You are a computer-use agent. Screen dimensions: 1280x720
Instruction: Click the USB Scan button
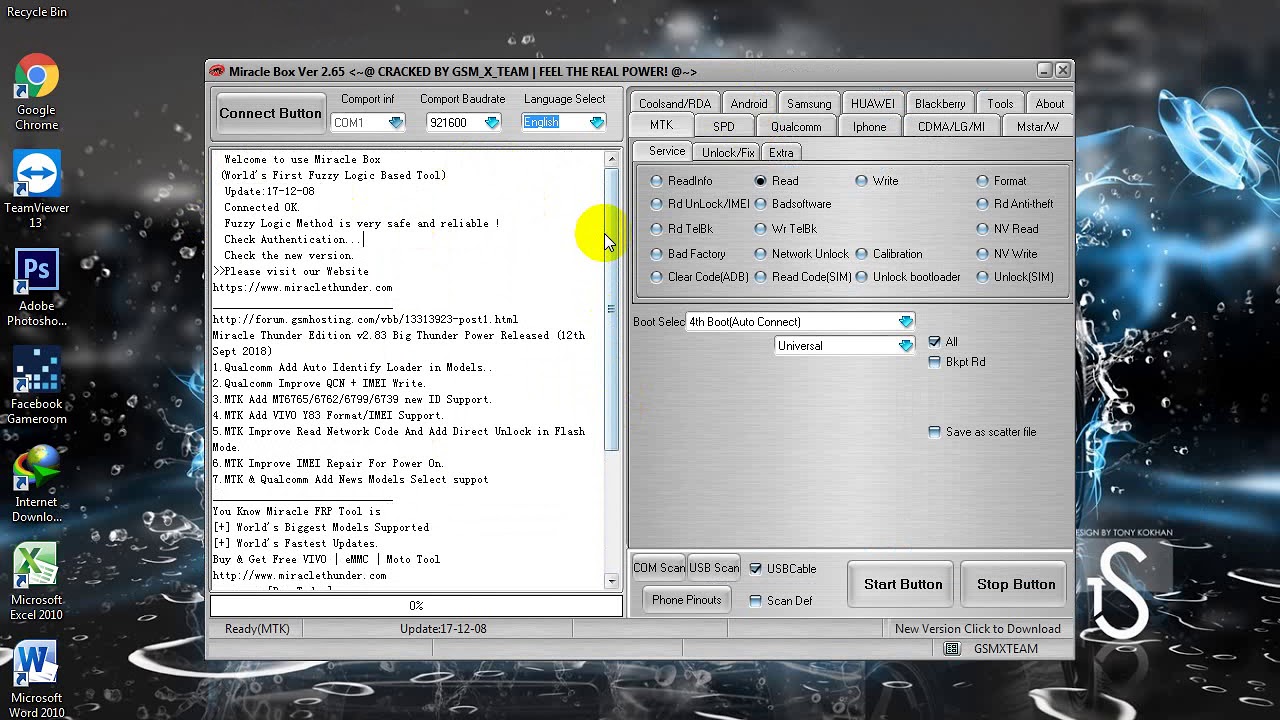coord(714,568)
